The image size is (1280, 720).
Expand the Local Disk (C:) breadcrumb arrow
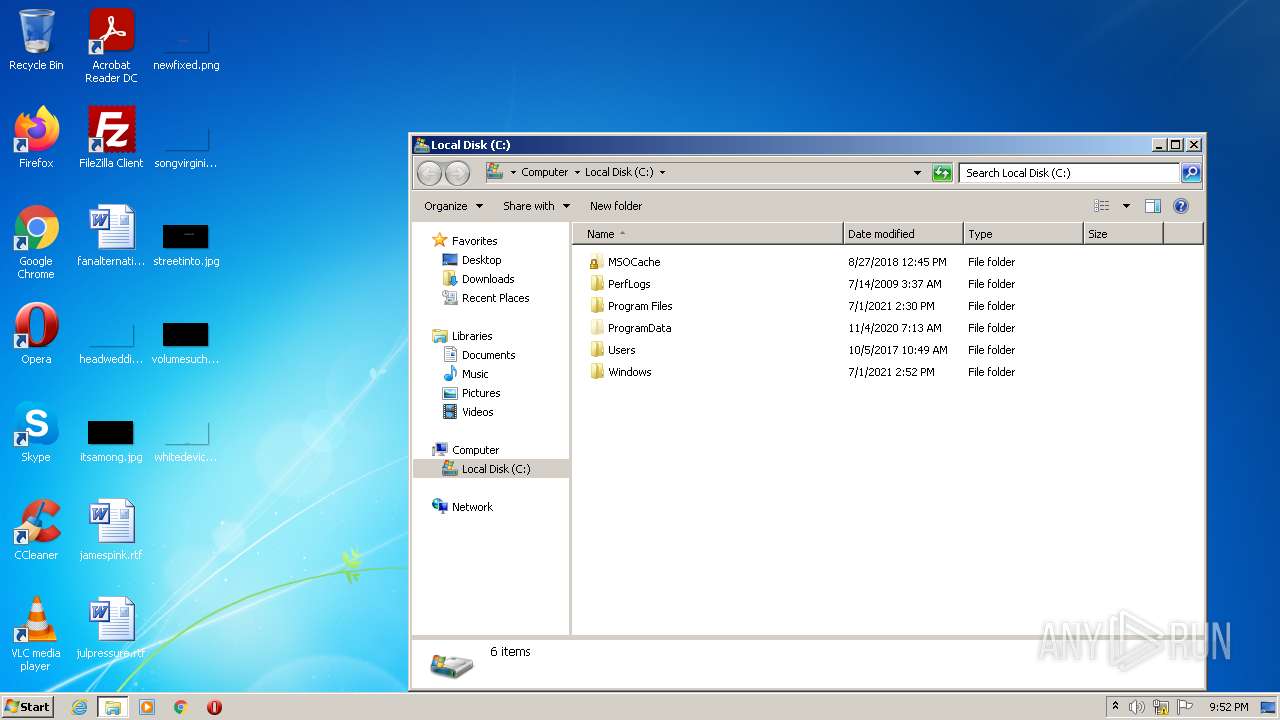click(x=662, y=172)
